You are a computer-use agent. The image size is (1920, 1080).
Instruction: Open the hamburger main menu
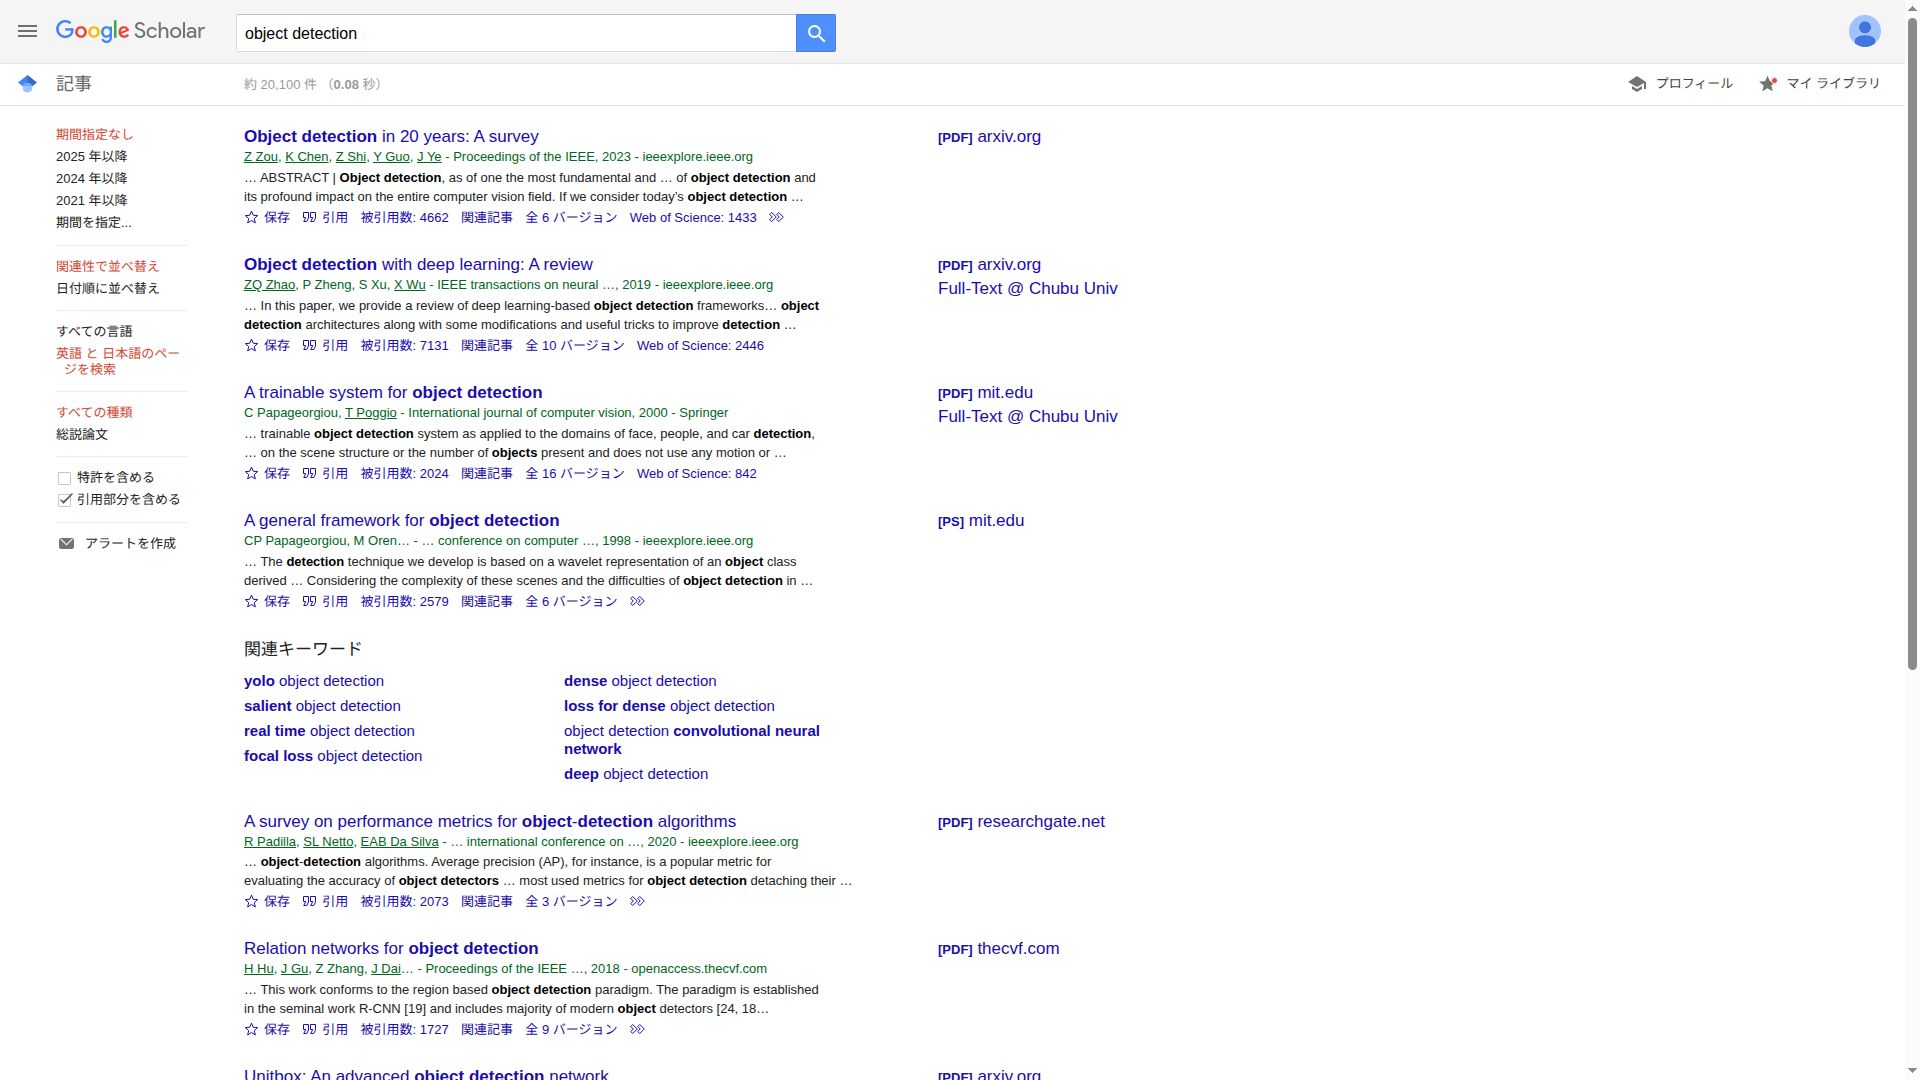(27, 31)
